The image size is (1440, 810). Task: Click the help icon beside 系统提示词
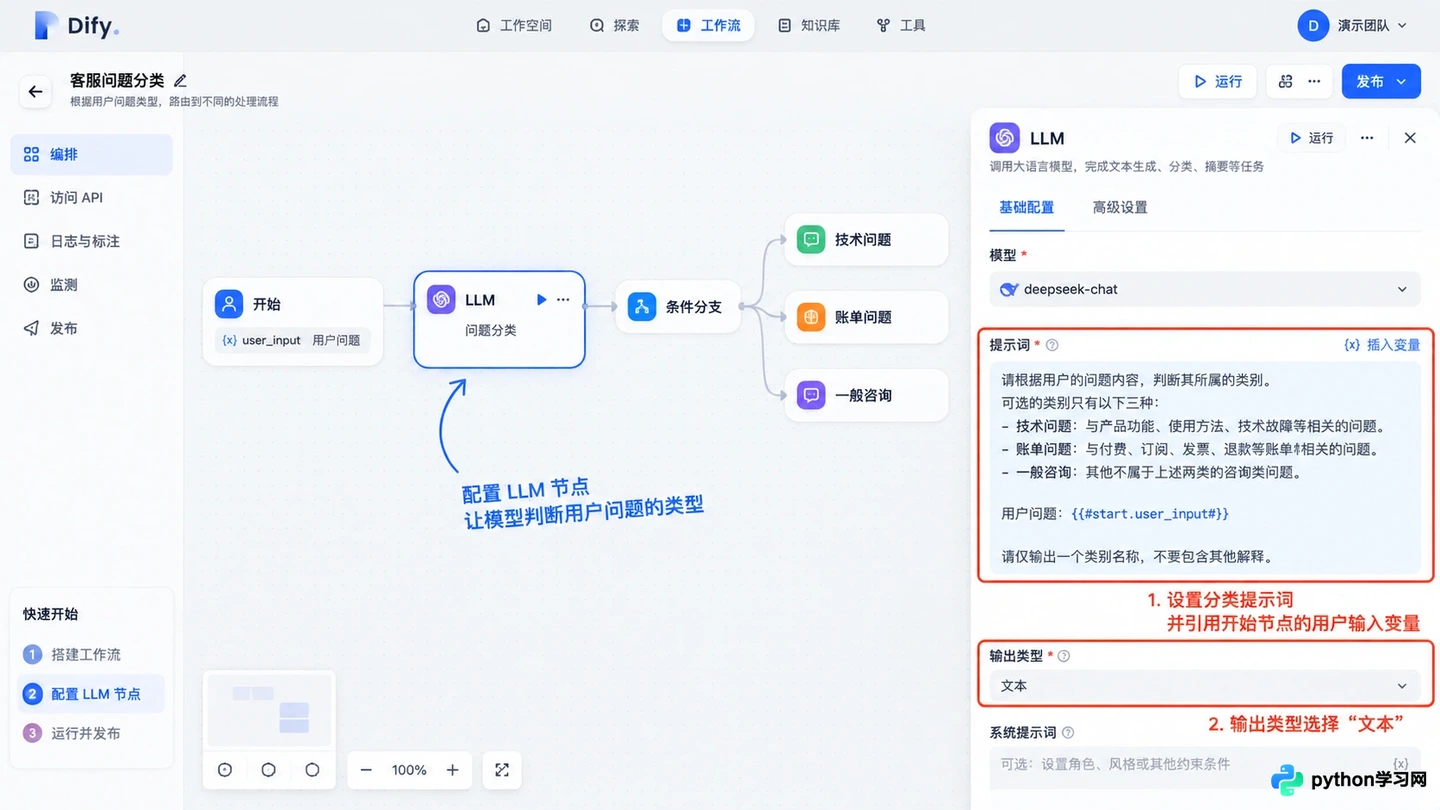point(1068,733)
